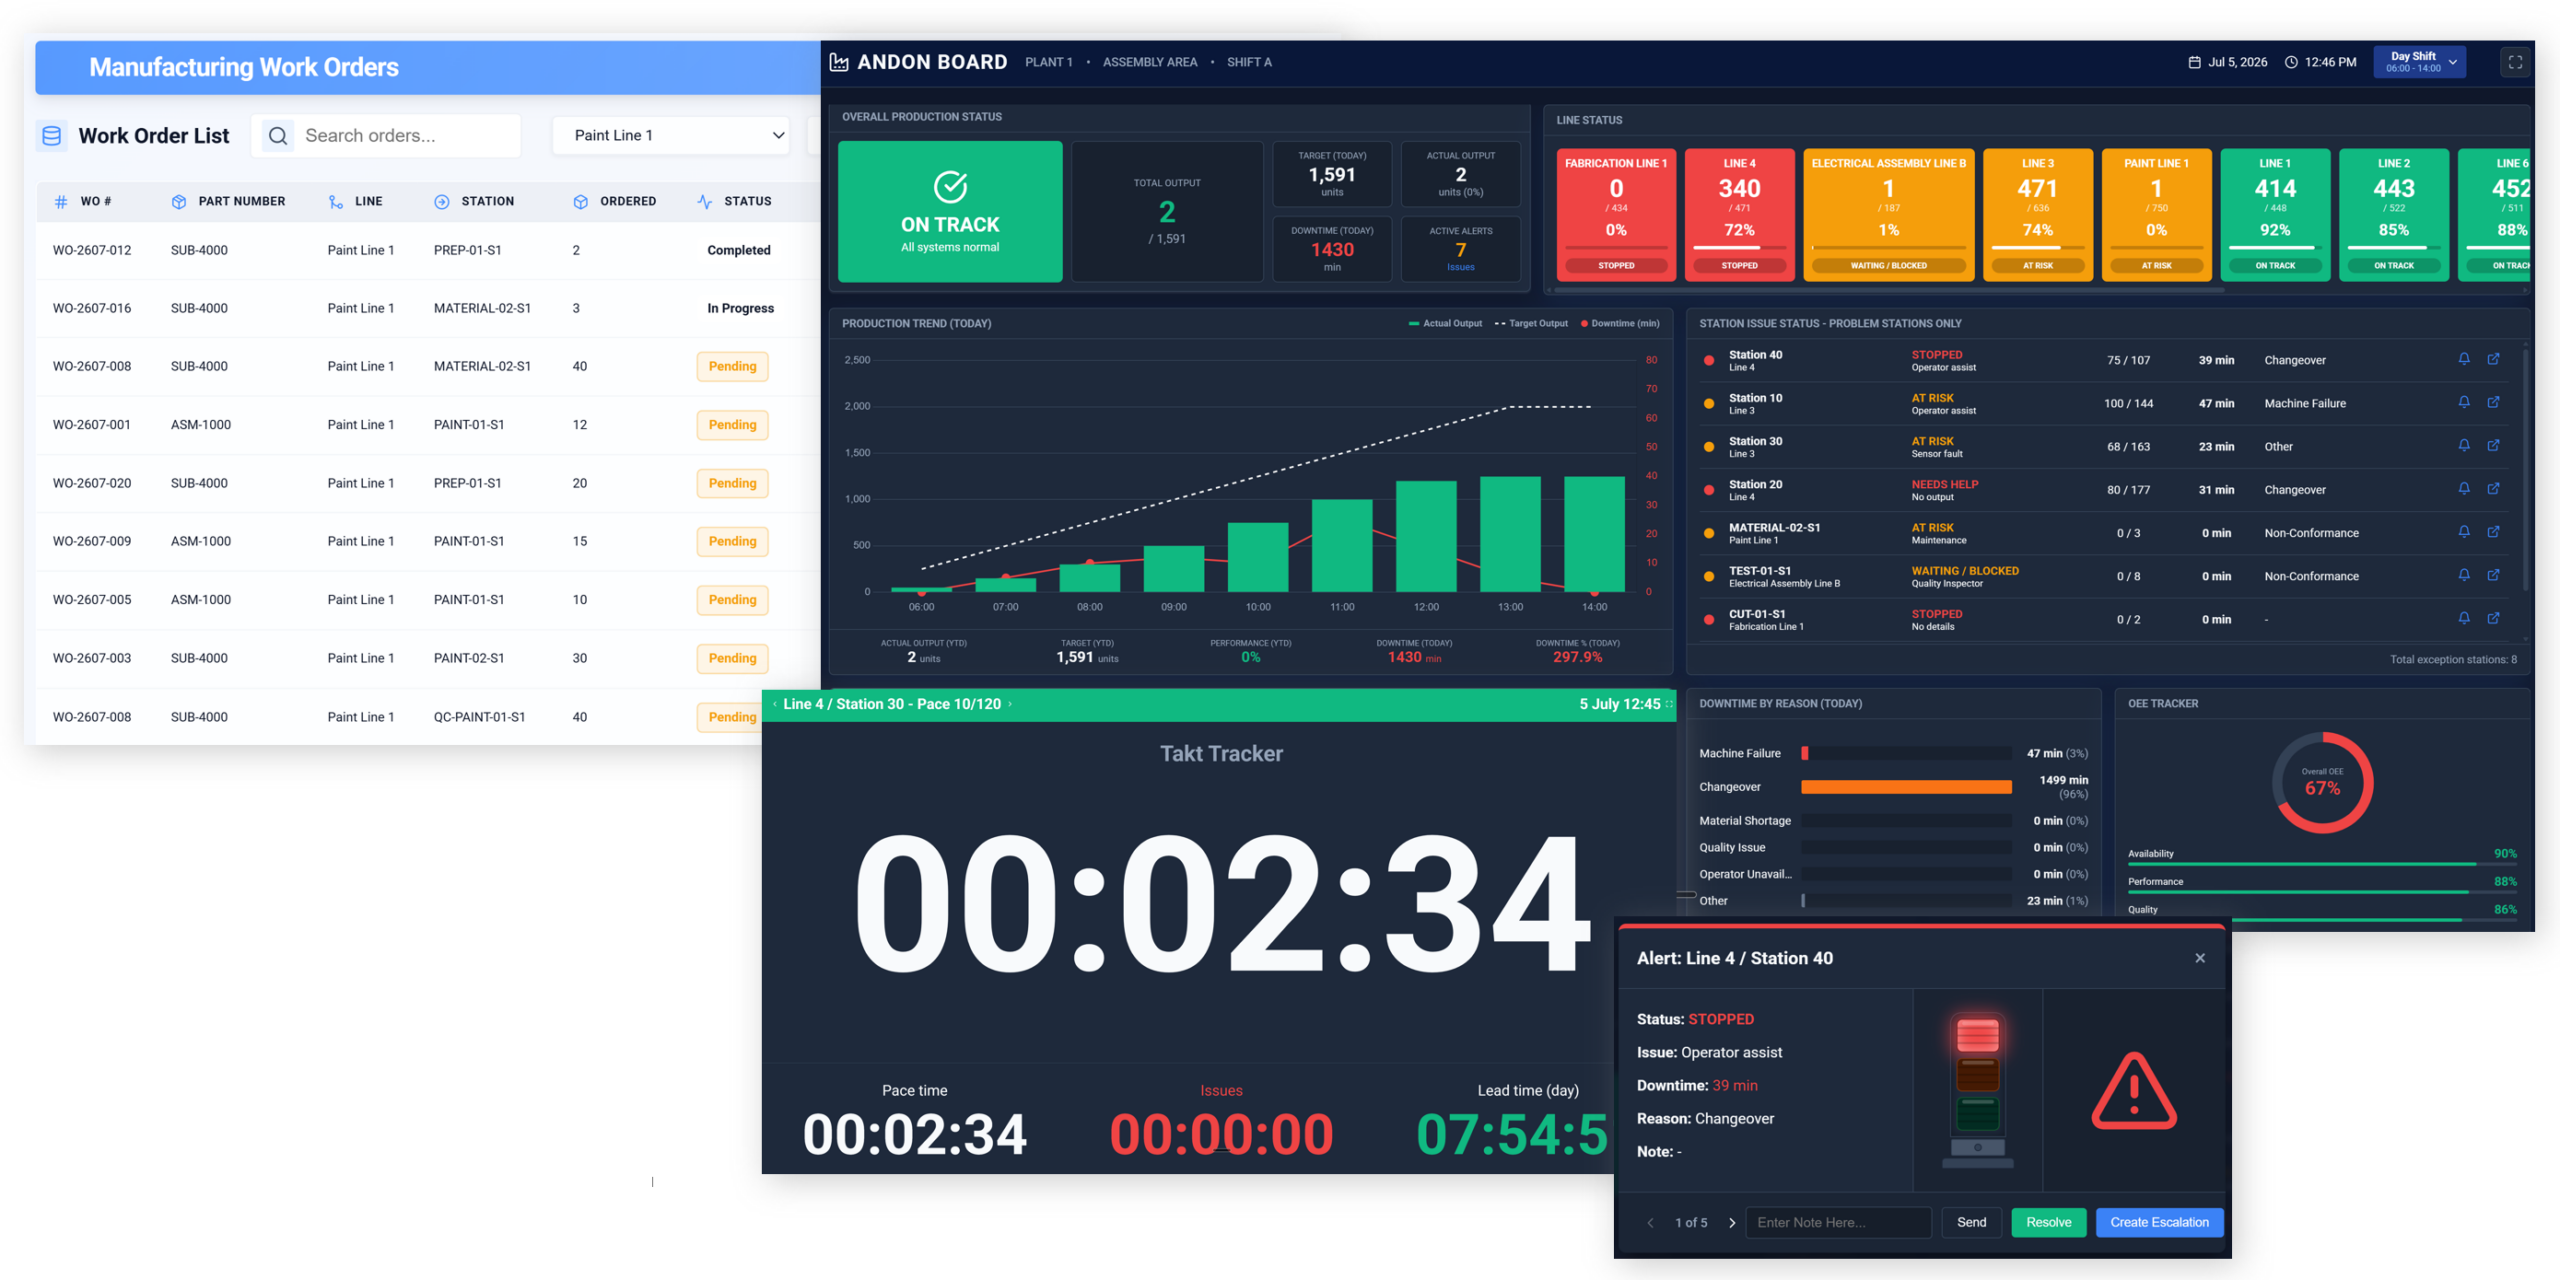The width and height of the screenshot is (2560, 1280).
Task: Click the clock icon next to 12:46 PM
Action: point(2291,62)
